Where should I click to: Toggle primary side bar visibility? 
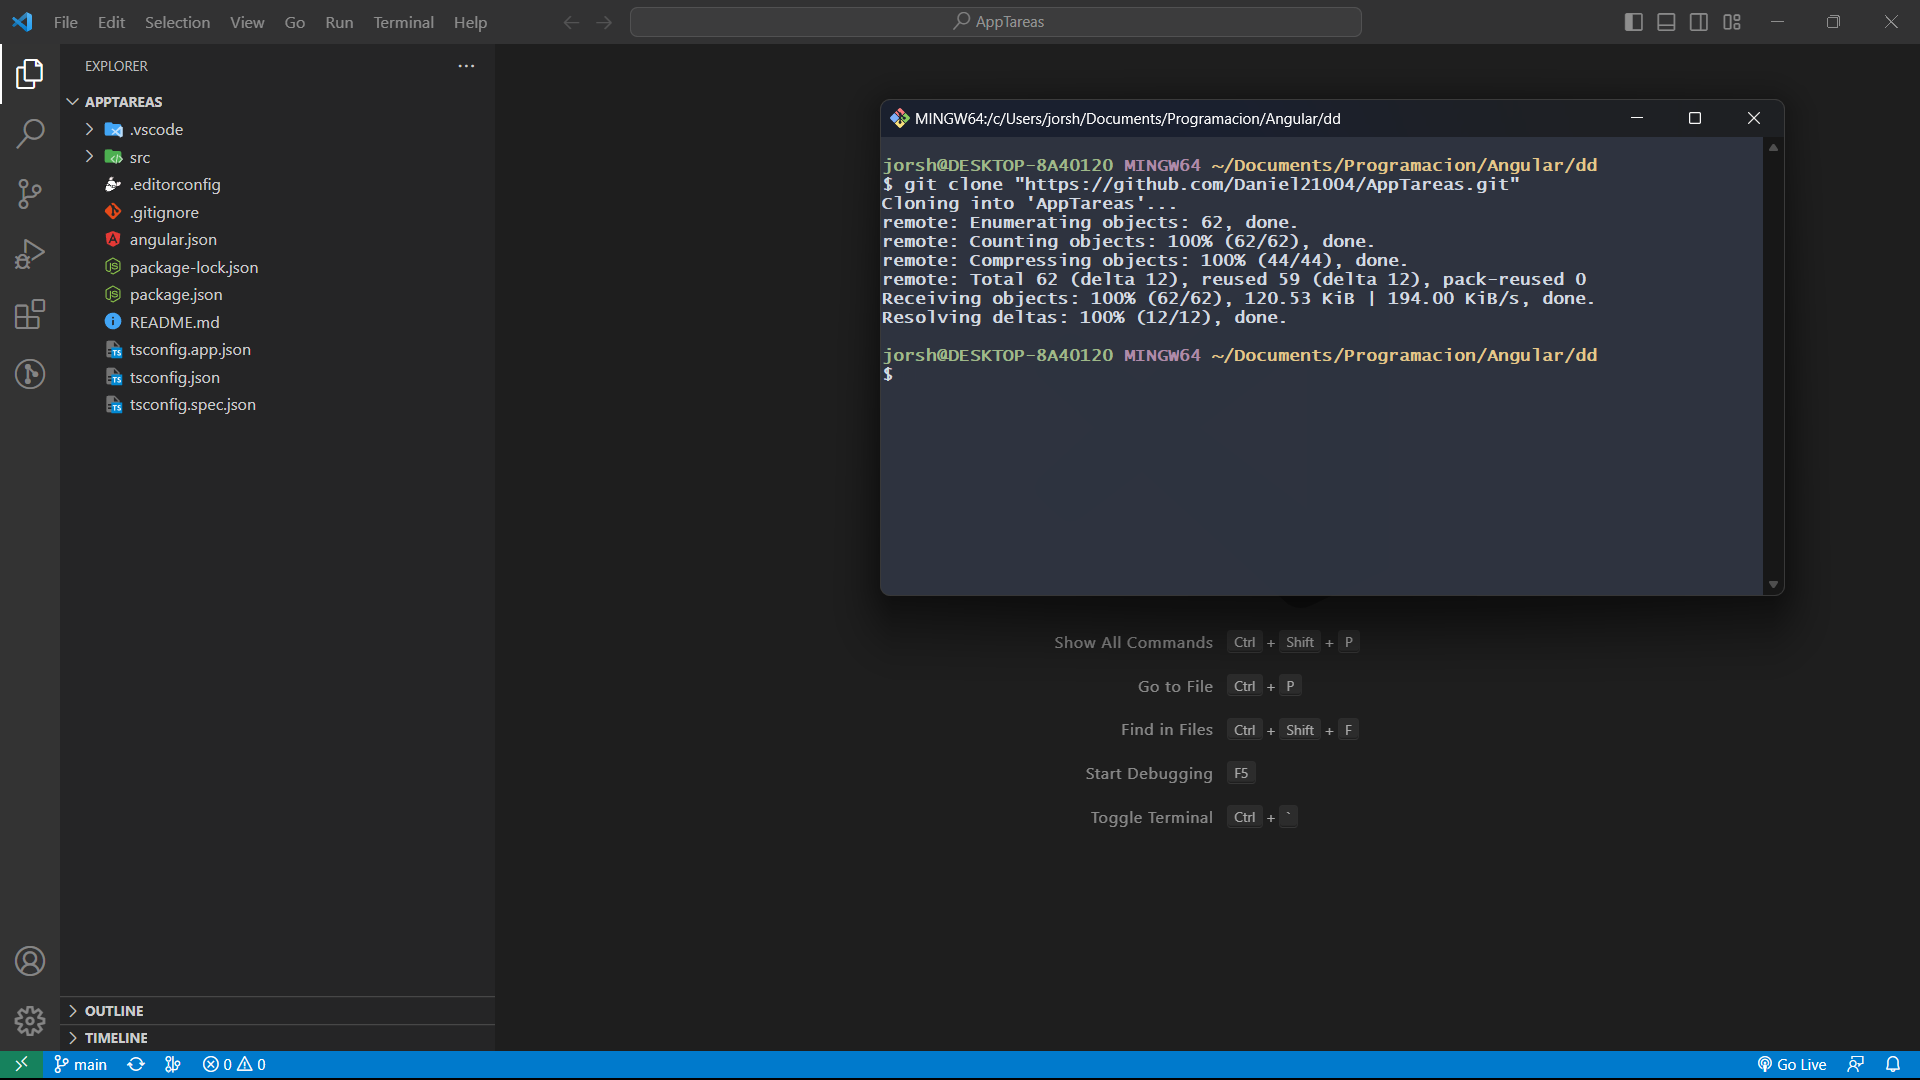(1634, 22)
